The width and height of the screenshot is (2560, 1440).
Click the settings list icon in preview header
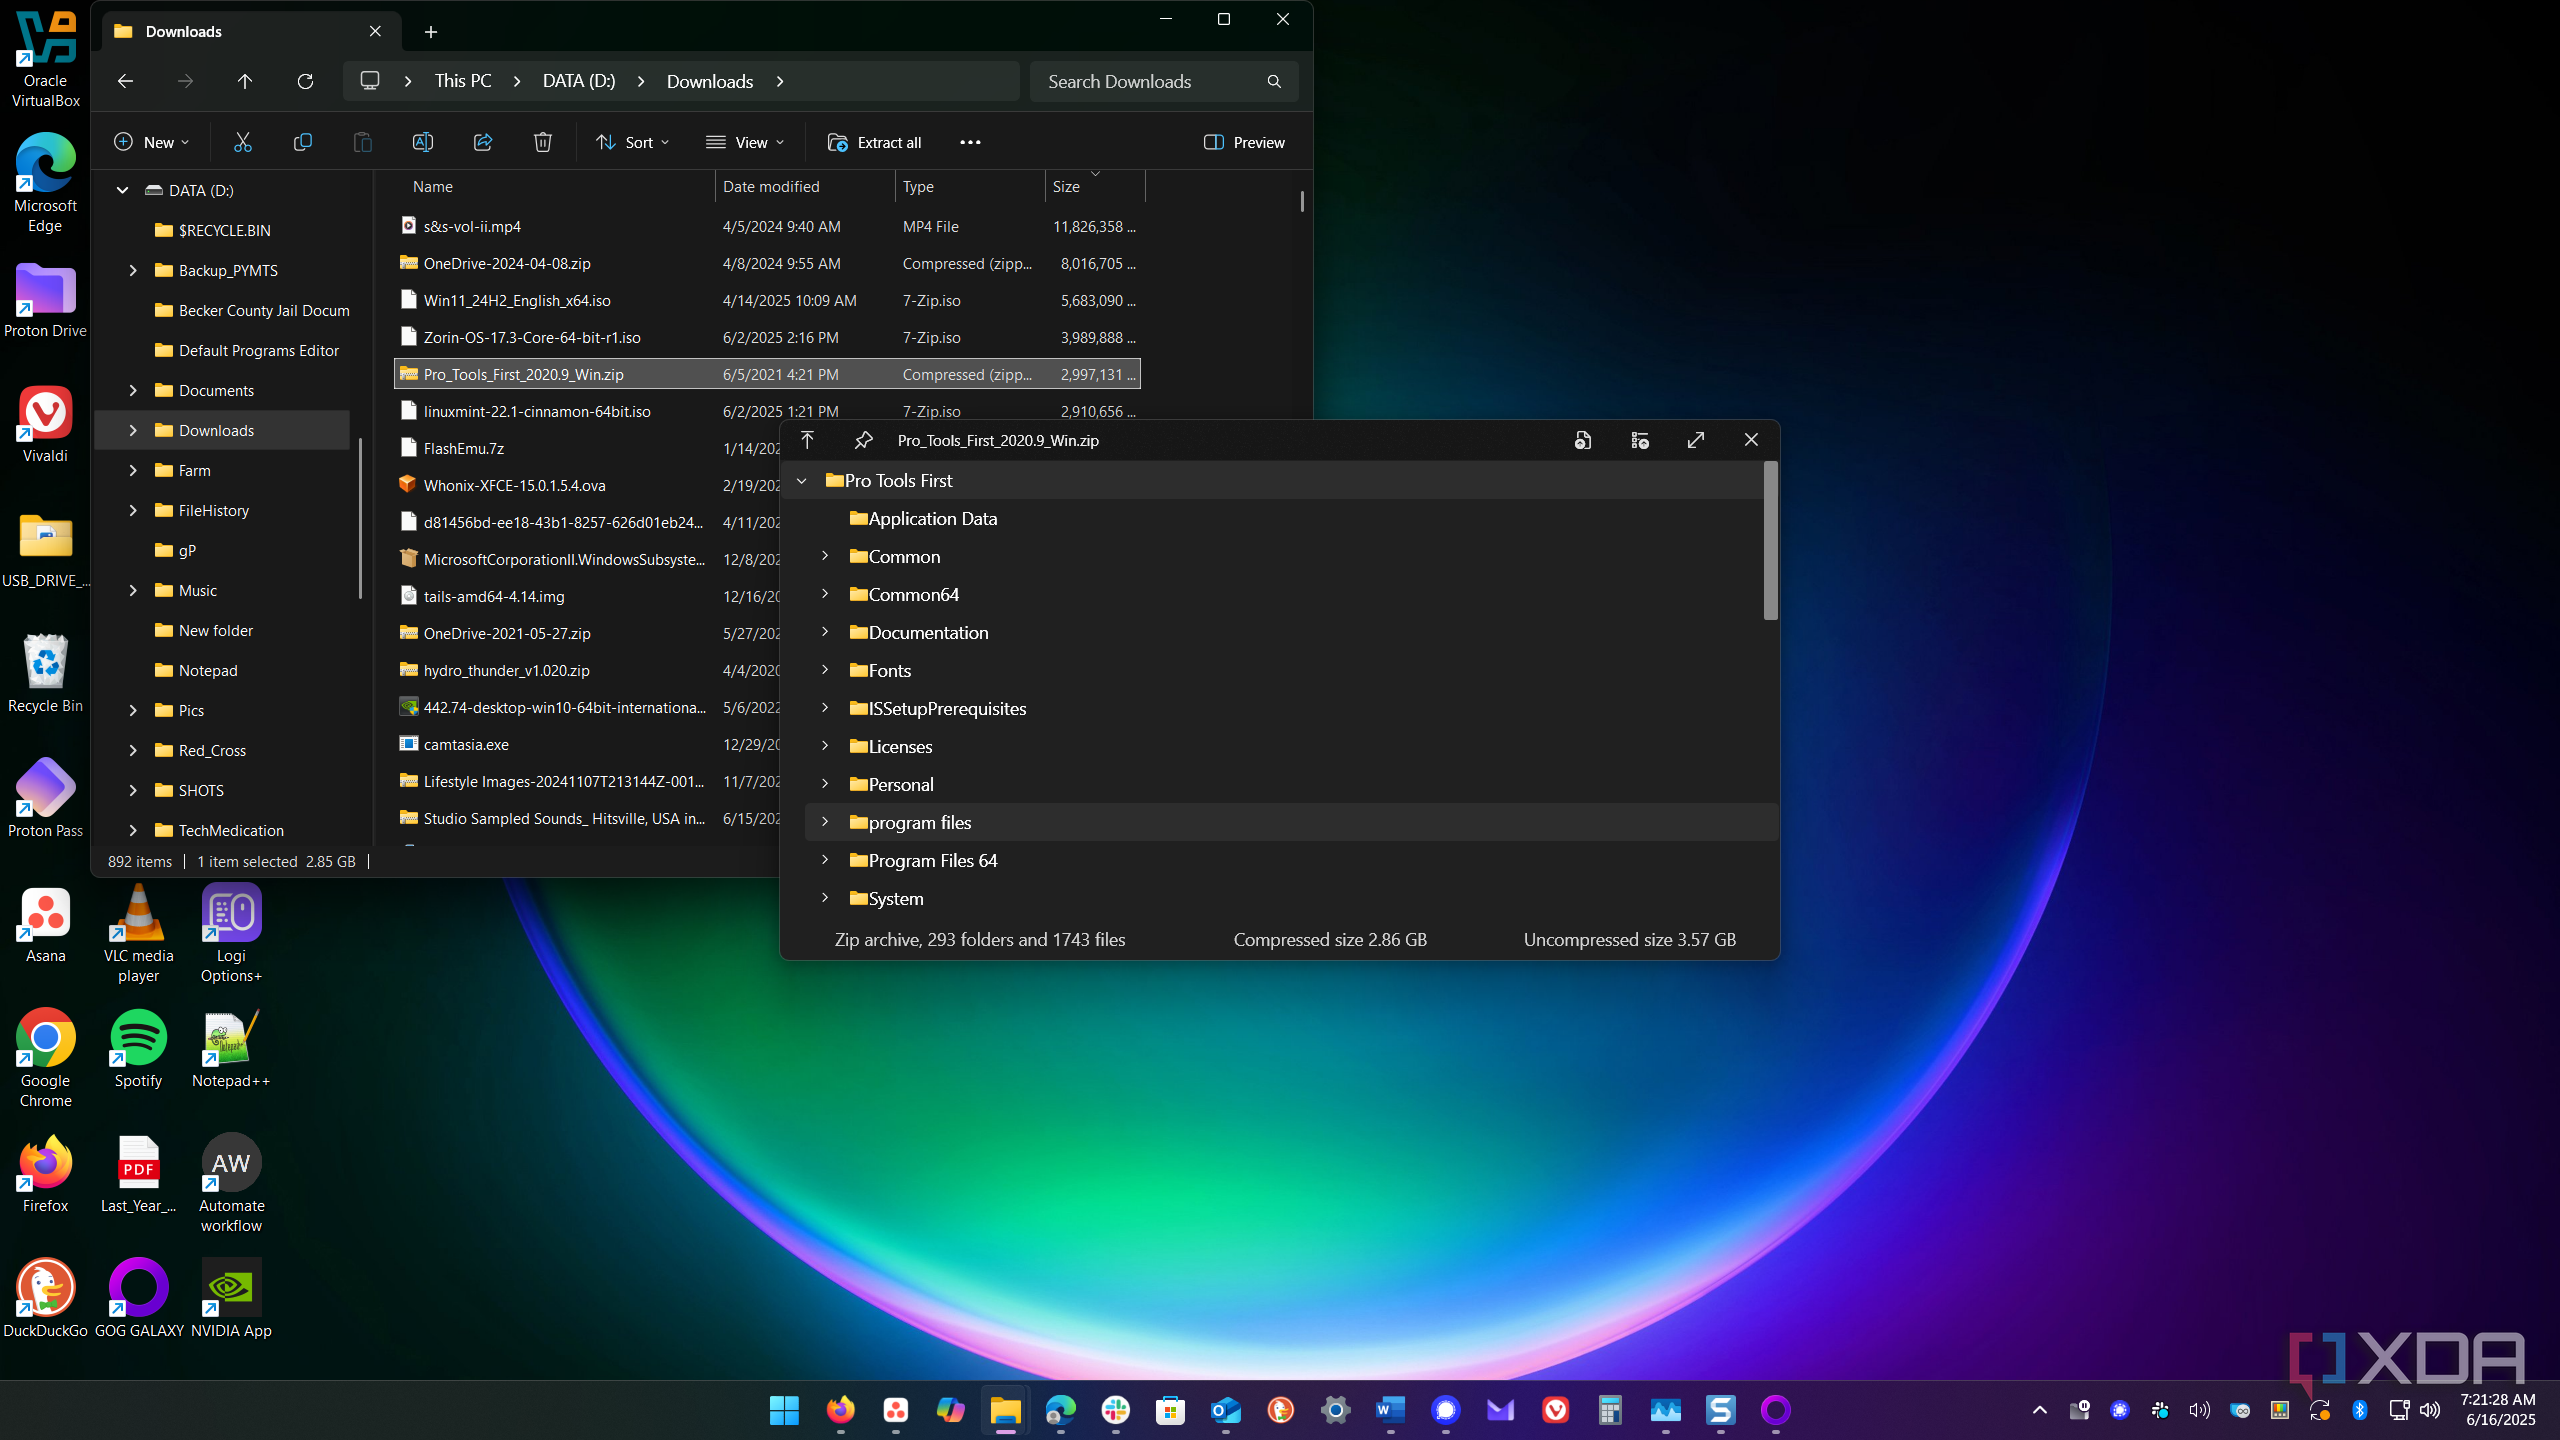tap(1640, 440)
